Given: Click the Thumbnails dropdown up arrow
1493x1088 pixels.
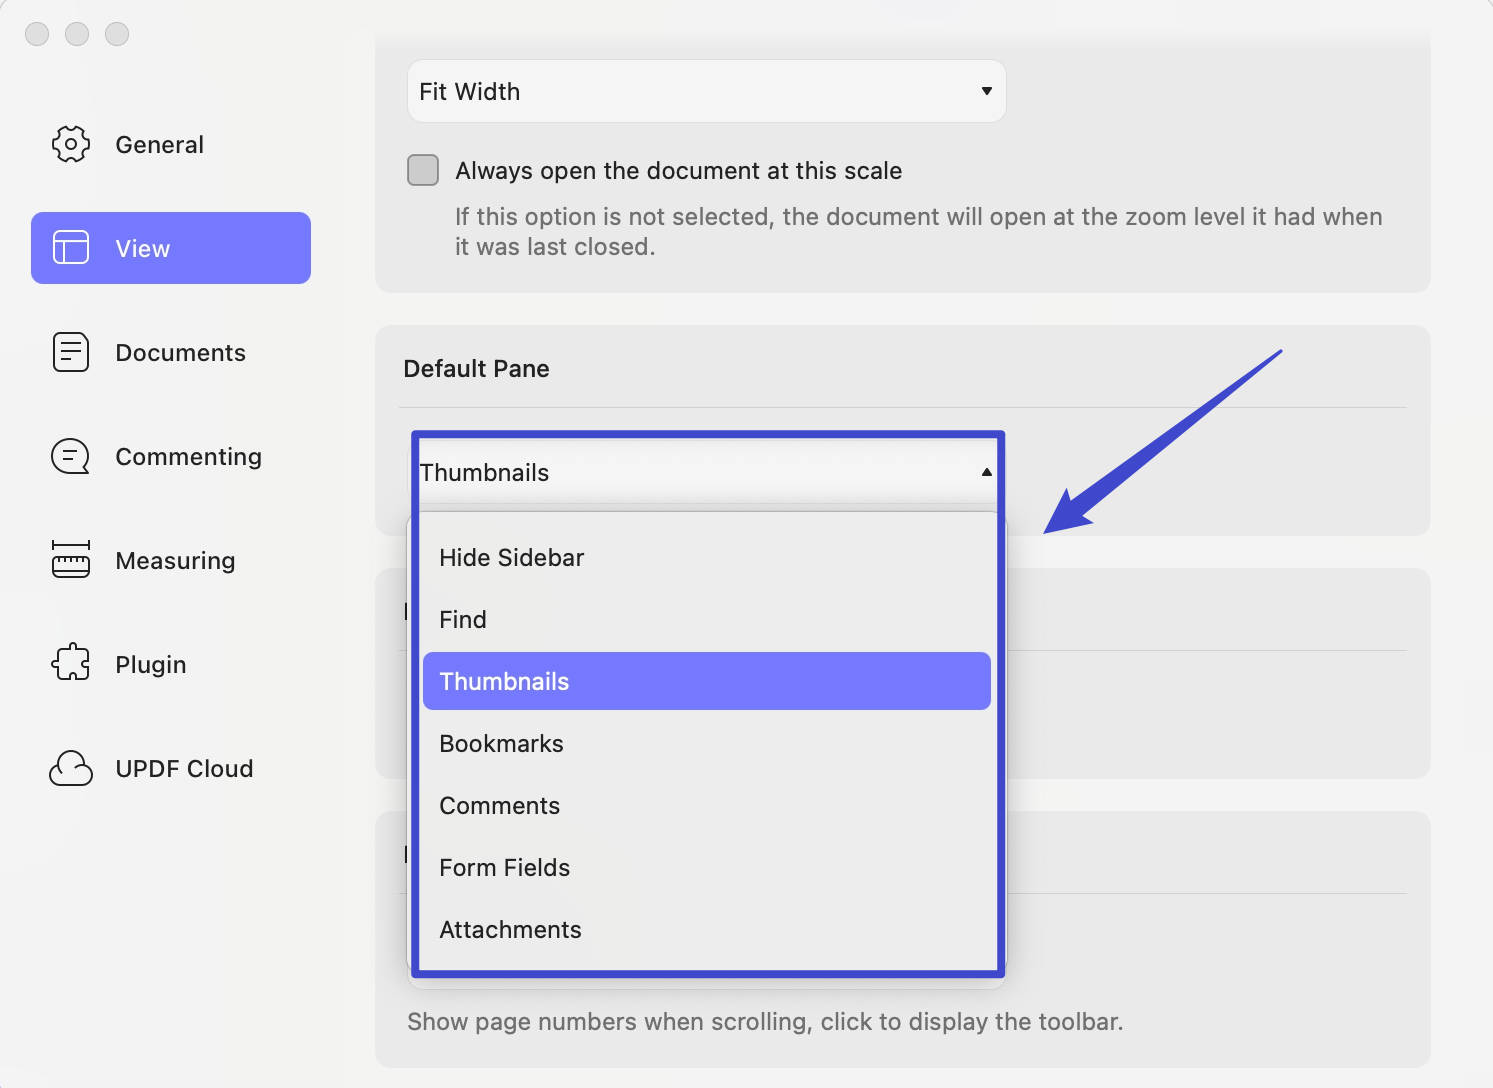Looking at the screenshot, I should click(986, 472).
